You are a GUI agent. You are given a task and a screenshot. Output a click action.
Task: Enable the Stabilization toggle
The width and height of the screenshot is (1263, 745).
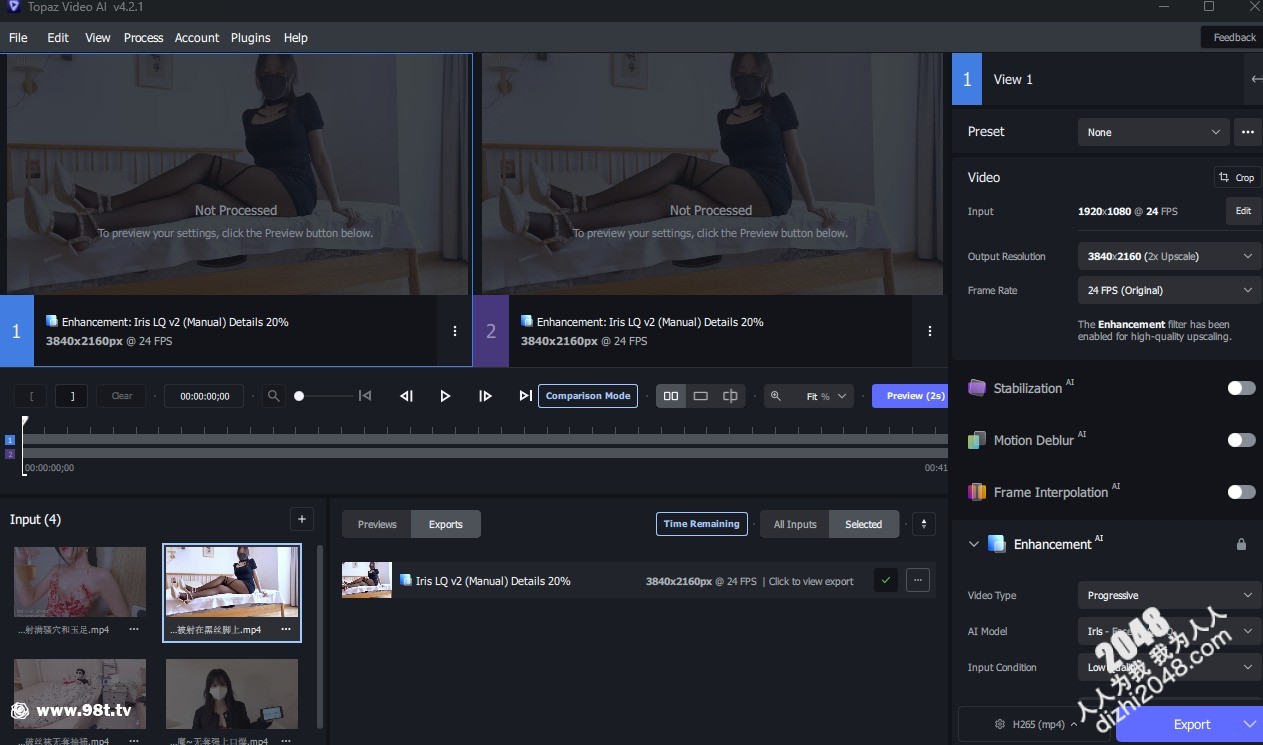point(1241,388)
